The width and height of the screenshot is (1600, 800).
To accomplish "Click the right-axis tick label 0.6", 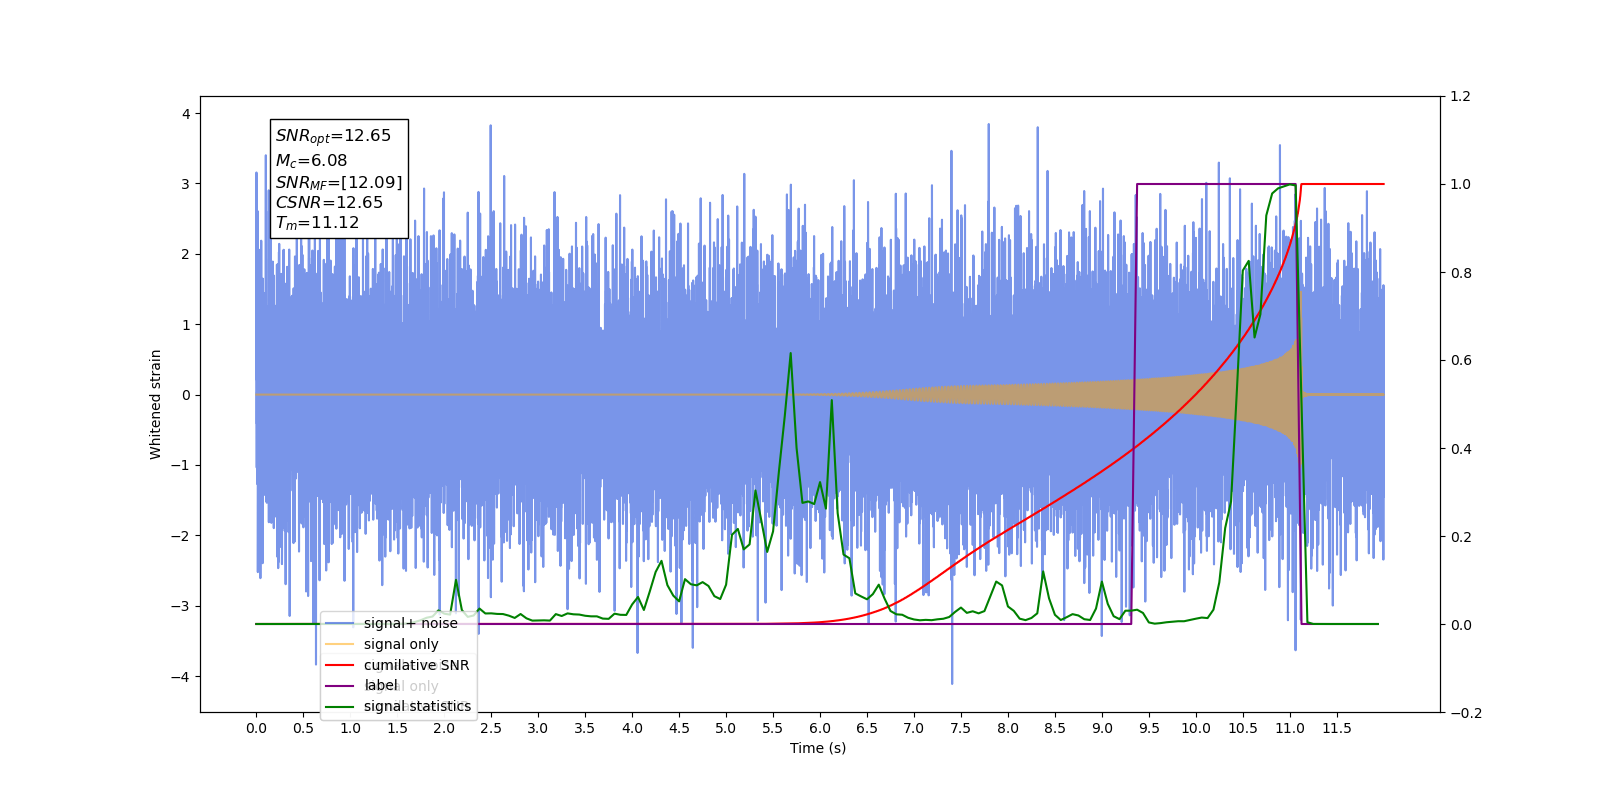I will click(1460, 361).
